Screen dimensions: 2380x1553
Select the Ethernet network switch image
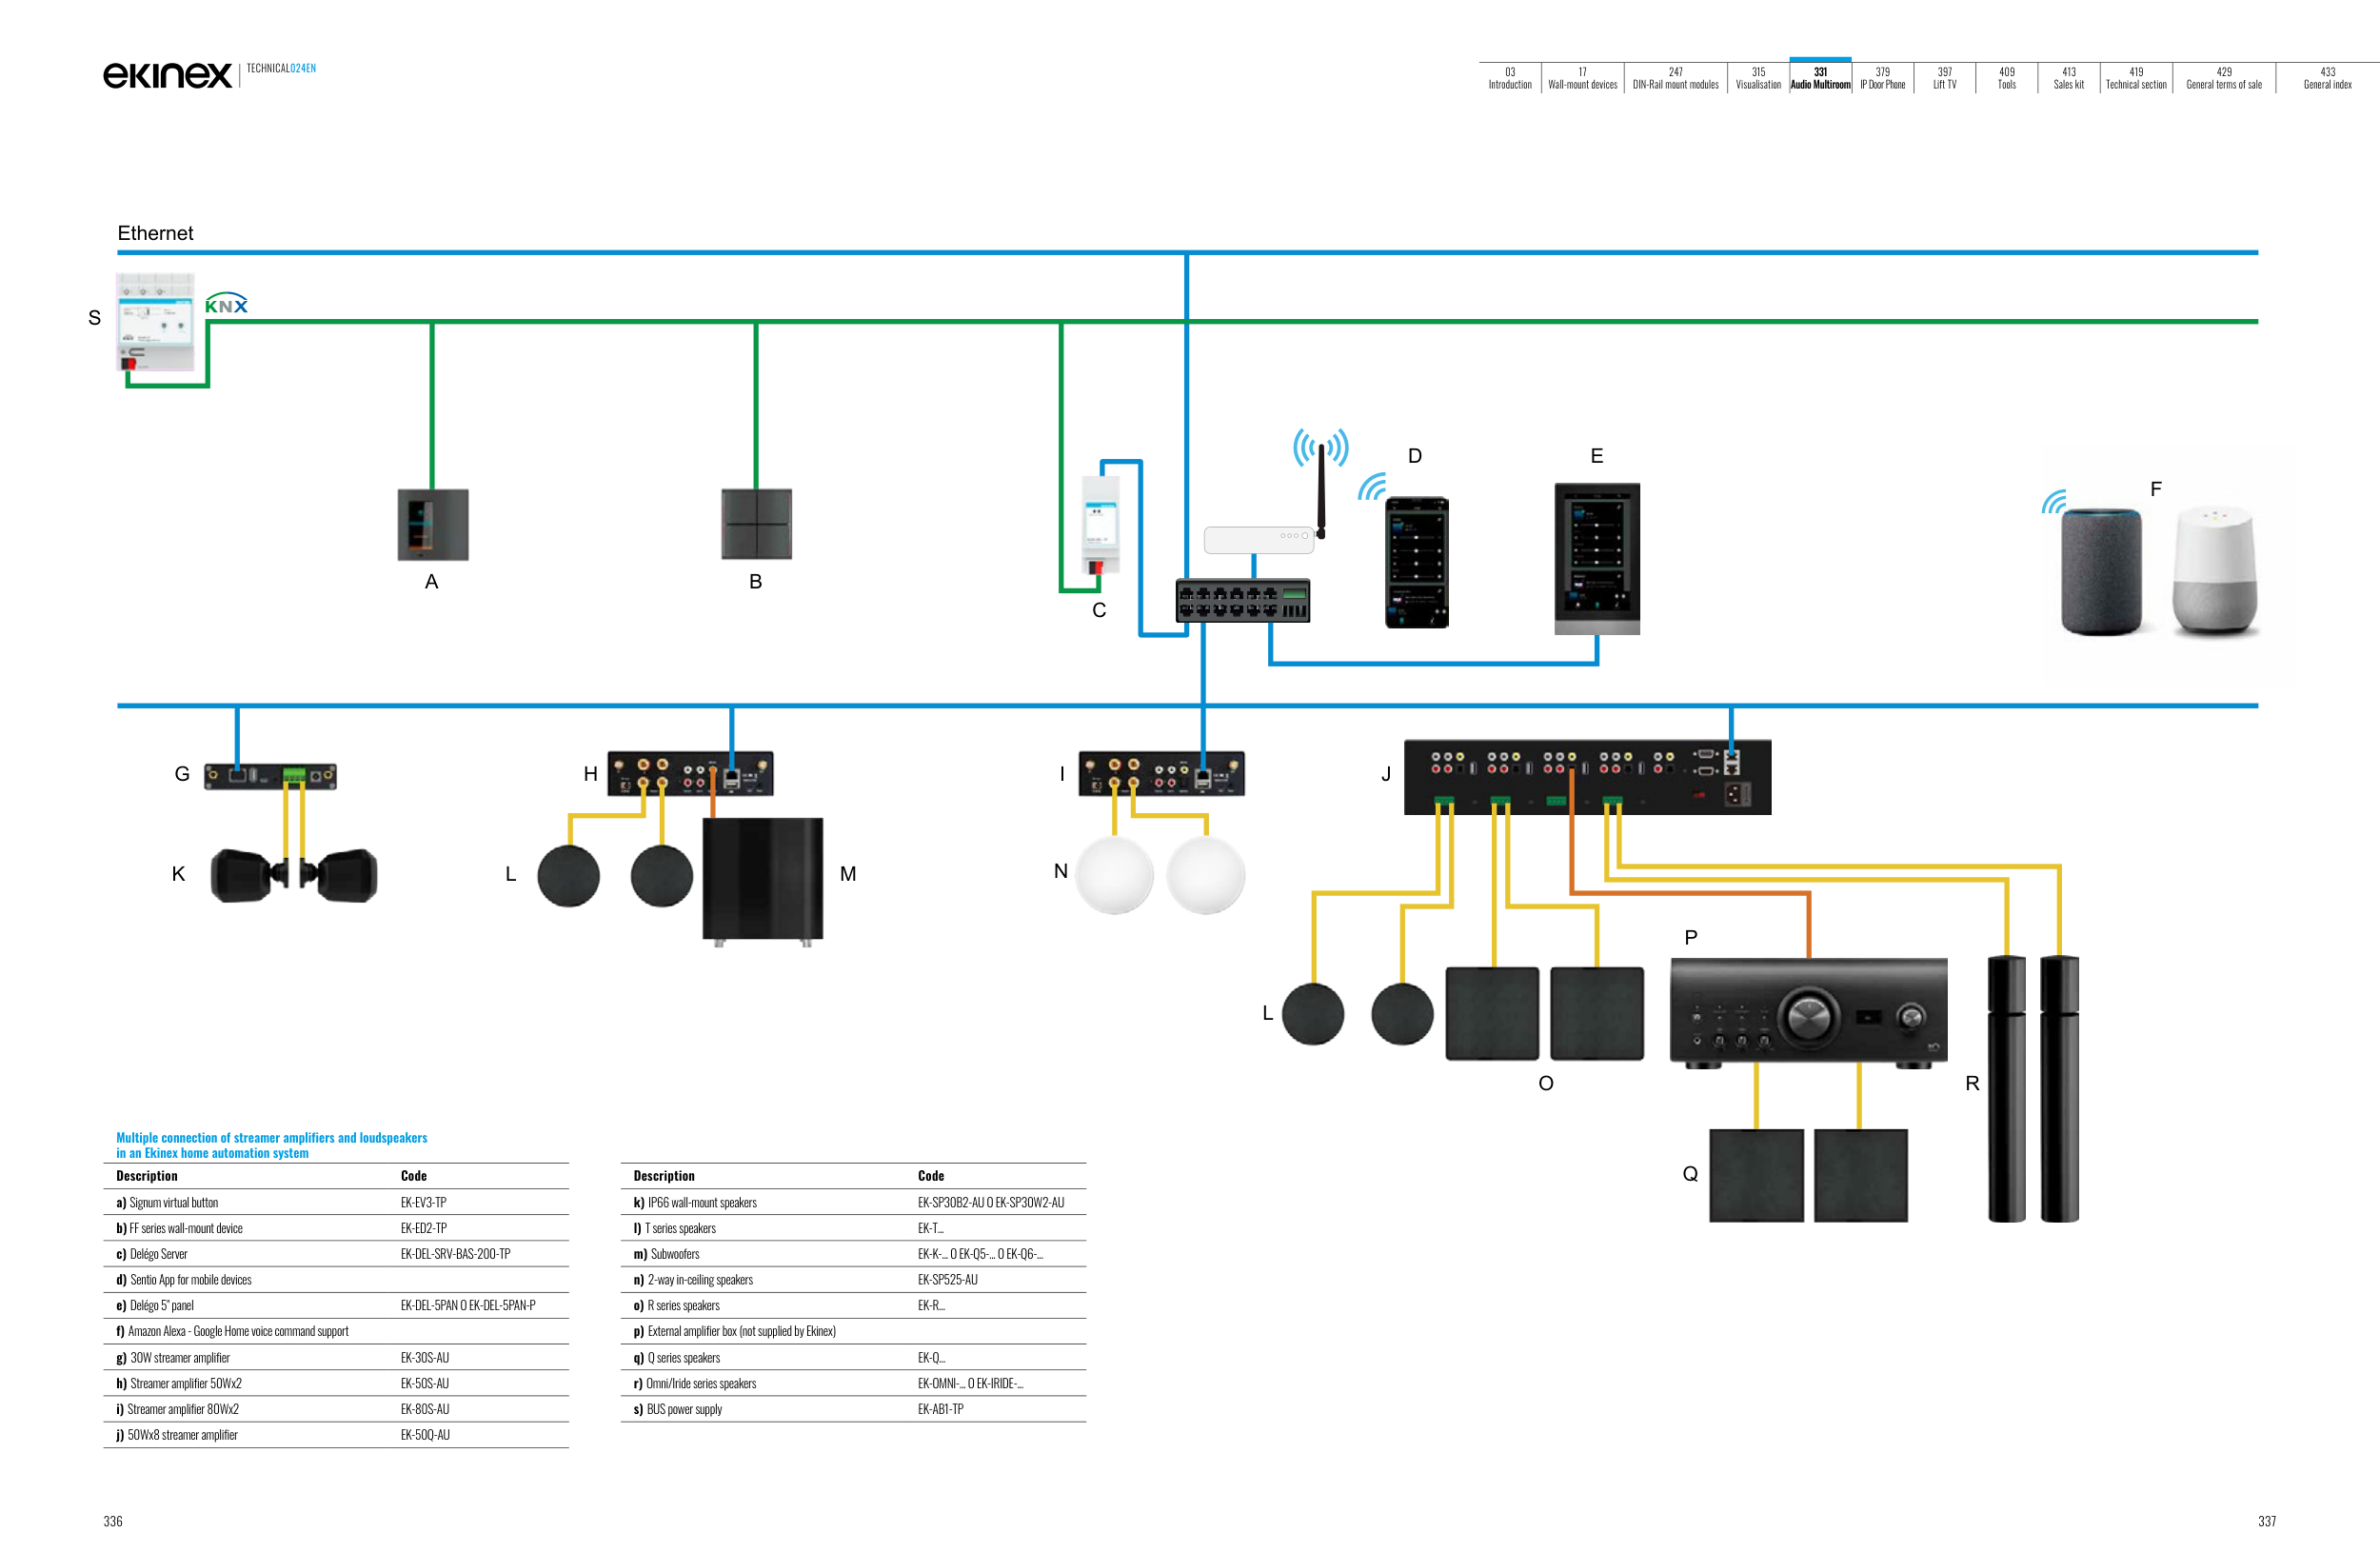point(1242,600)
